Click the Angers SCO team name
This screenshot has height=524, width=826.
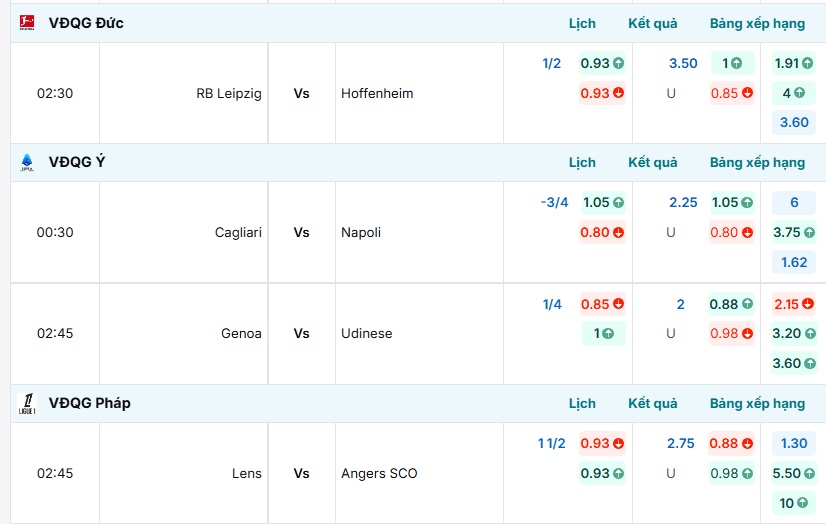pyautogui.click(x=379, y=473)
